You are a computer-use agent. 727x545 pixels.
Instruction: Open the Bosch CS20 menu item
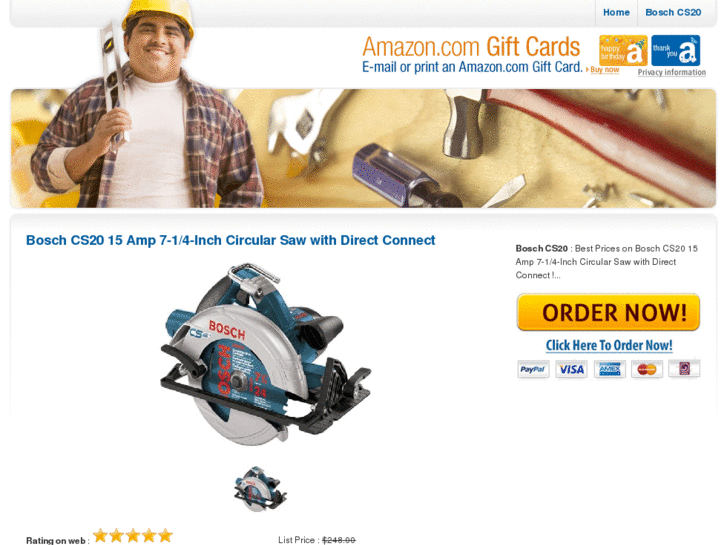pyautogui.click(x=673, y=13)
